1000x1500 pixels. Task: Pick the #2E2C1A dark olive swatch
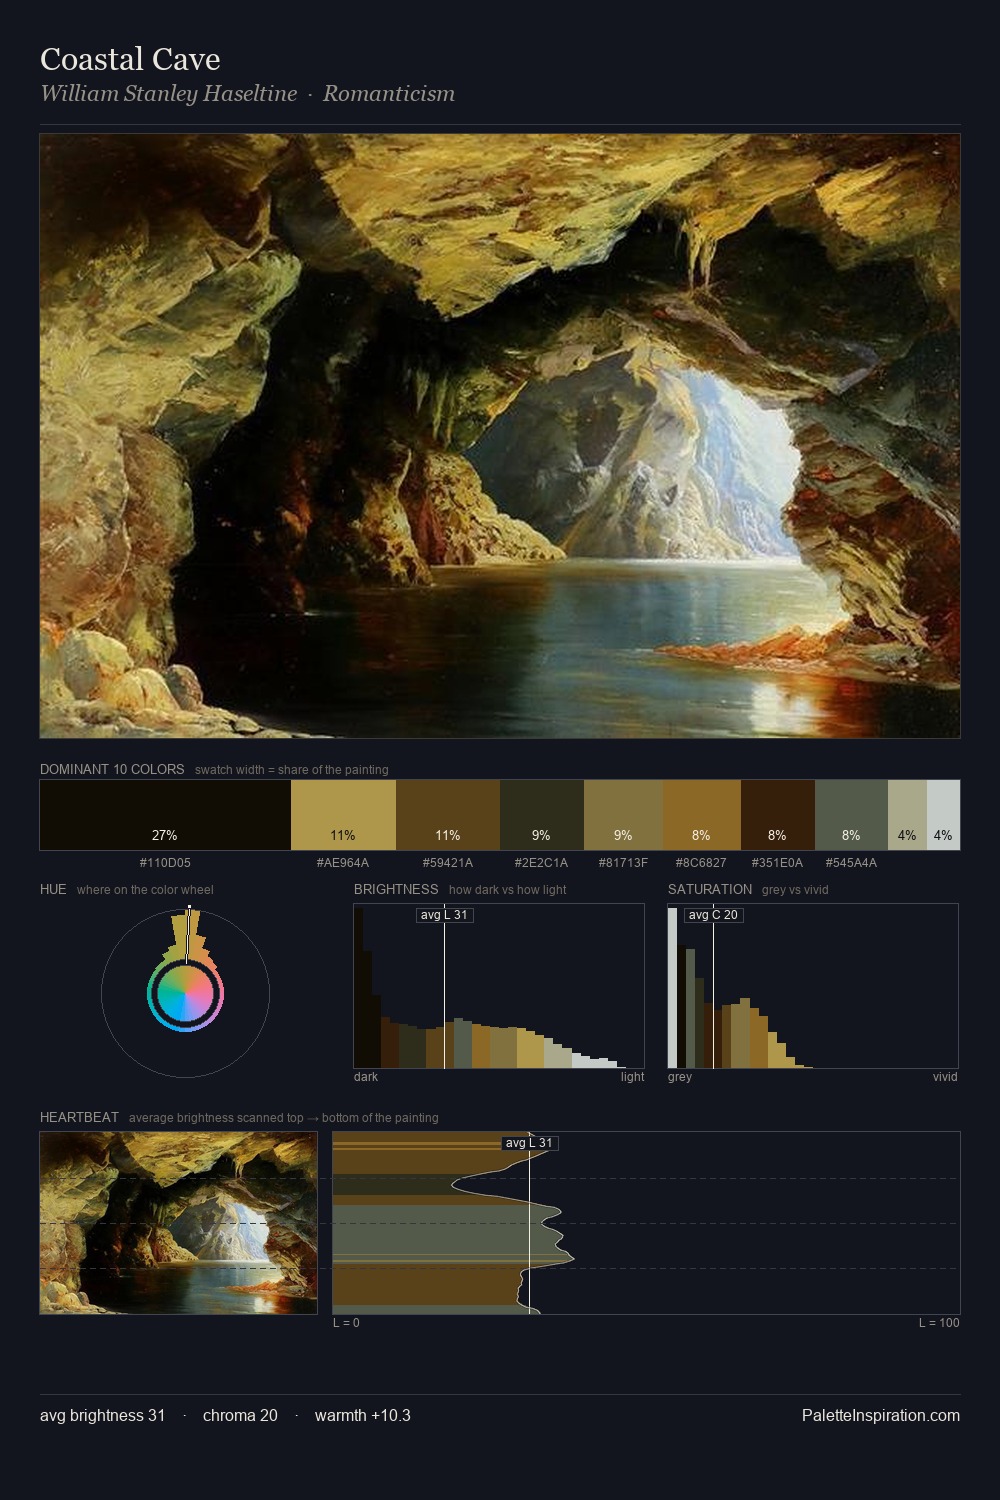coord(541,815)
